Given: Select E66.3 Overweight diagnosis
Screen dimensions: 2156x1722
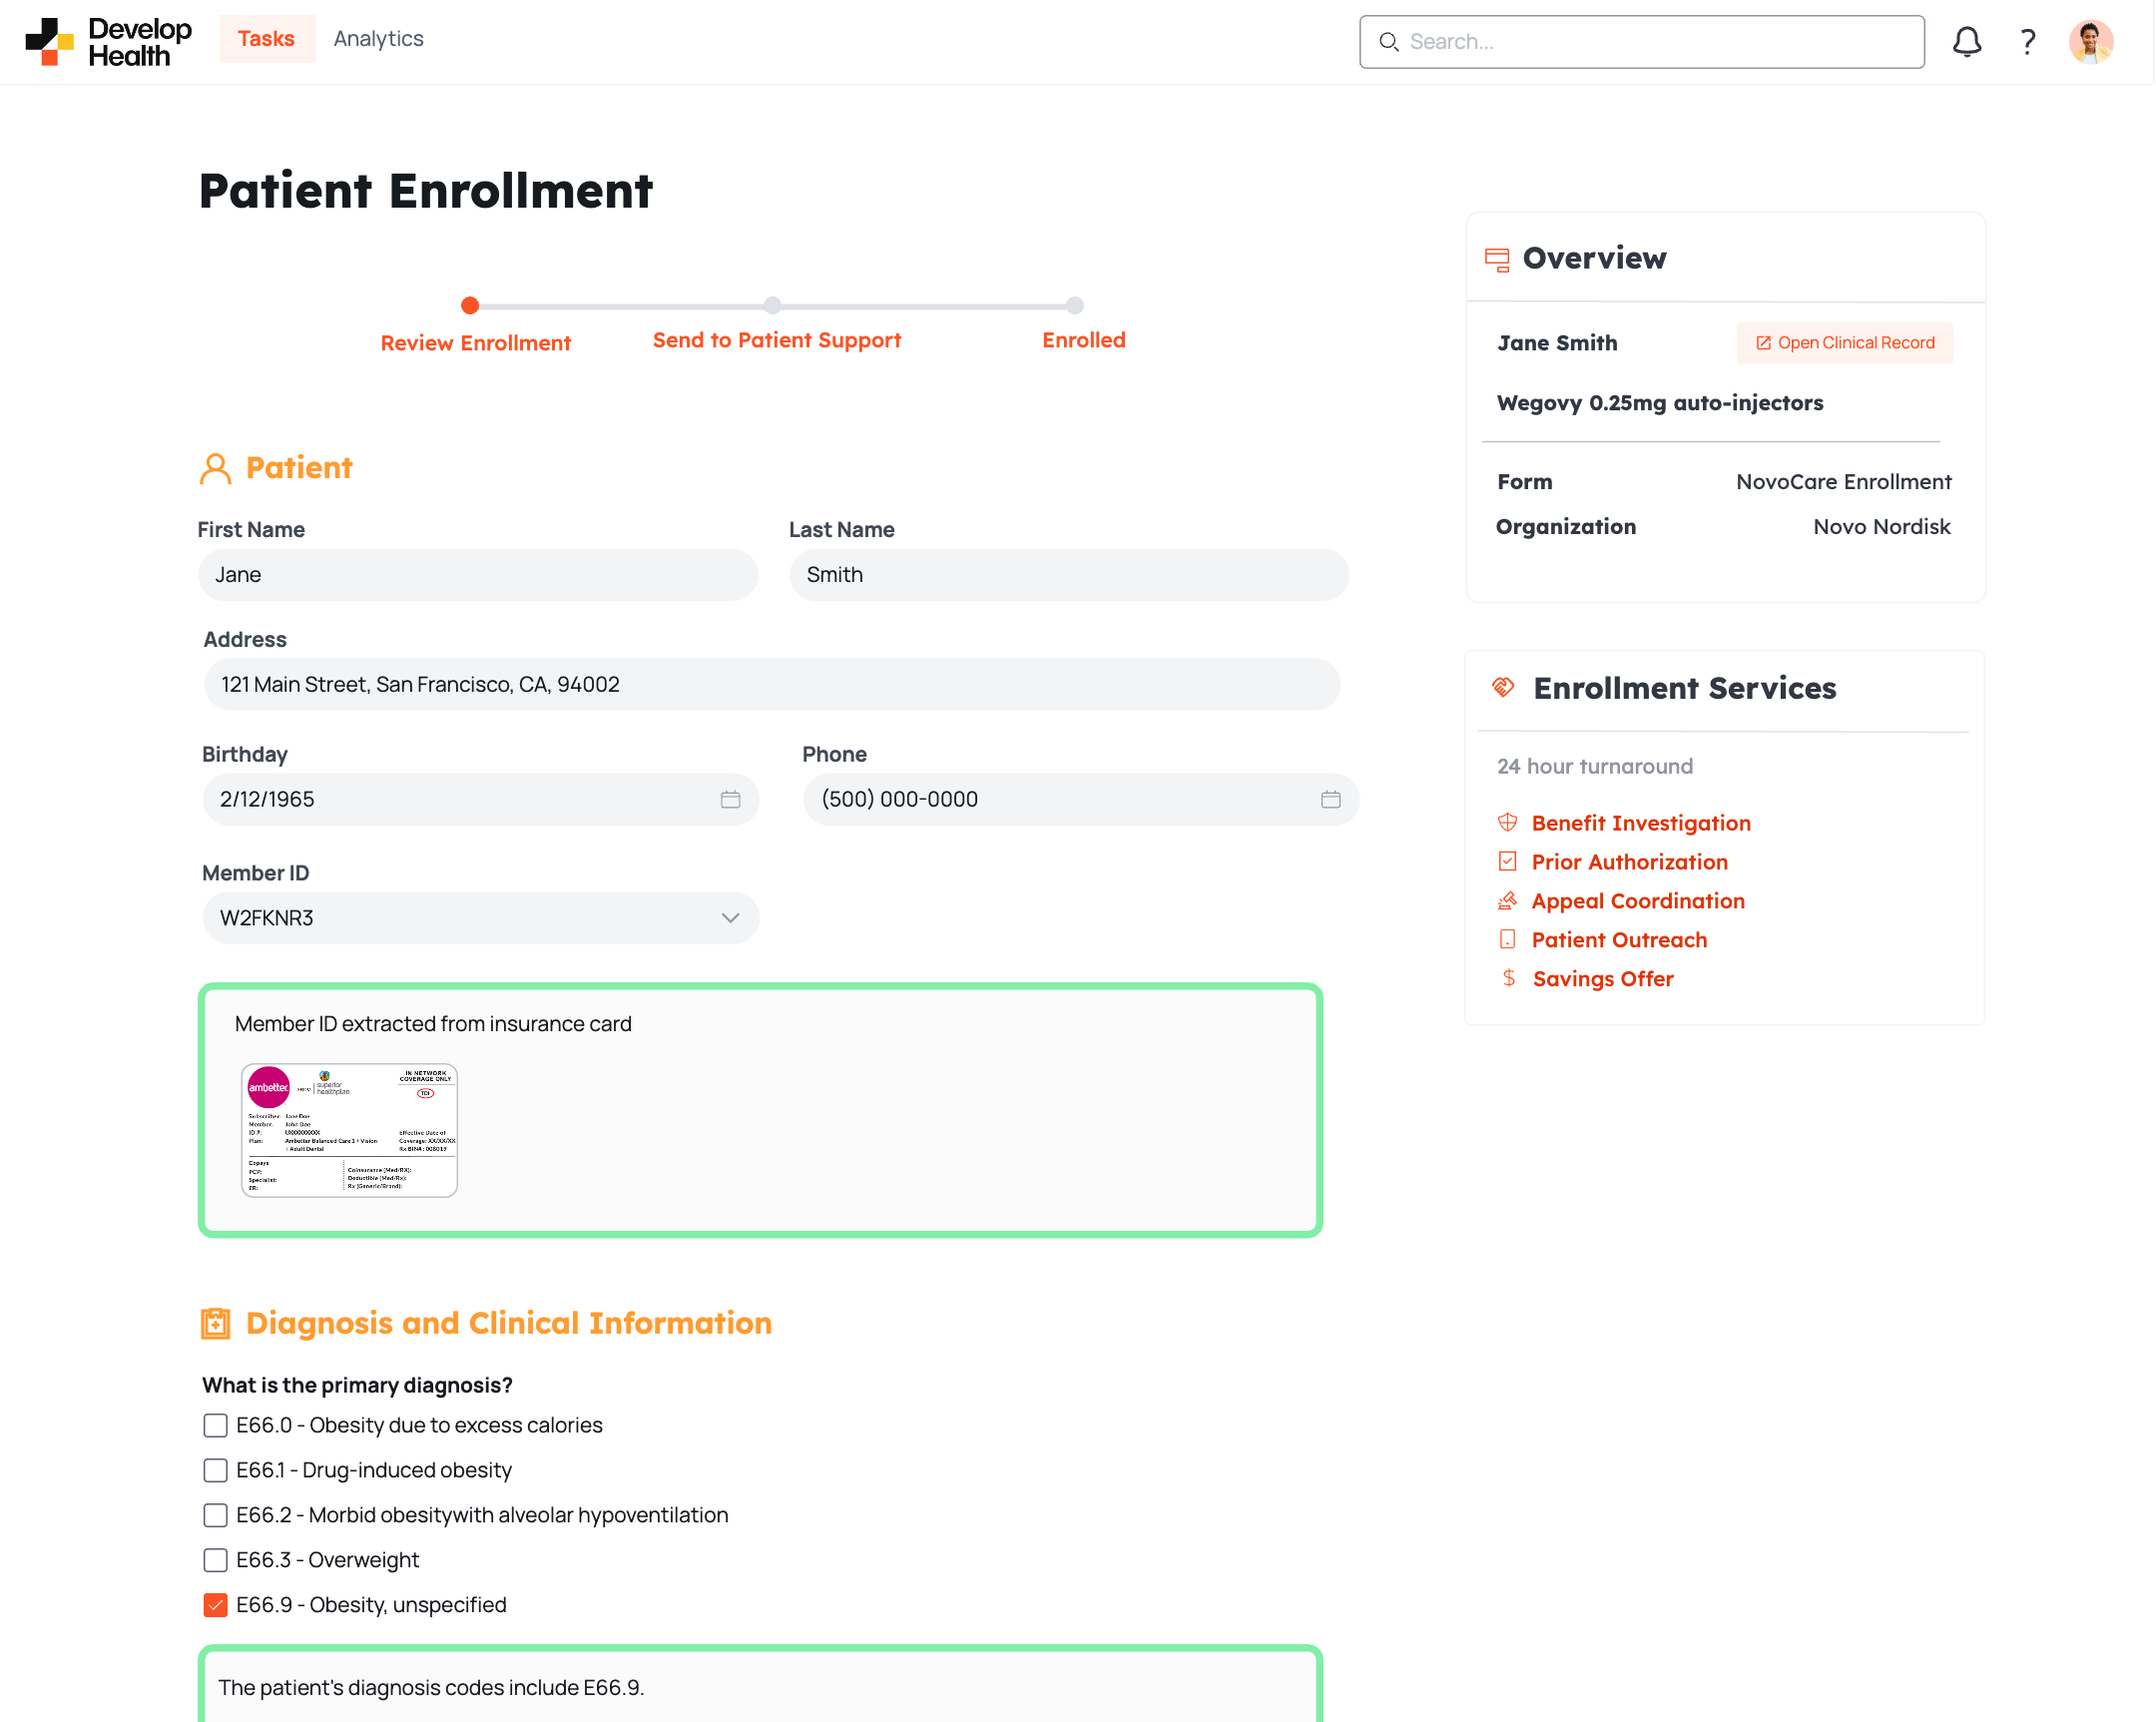Looking at the screenshot, I should (215, 1560).
